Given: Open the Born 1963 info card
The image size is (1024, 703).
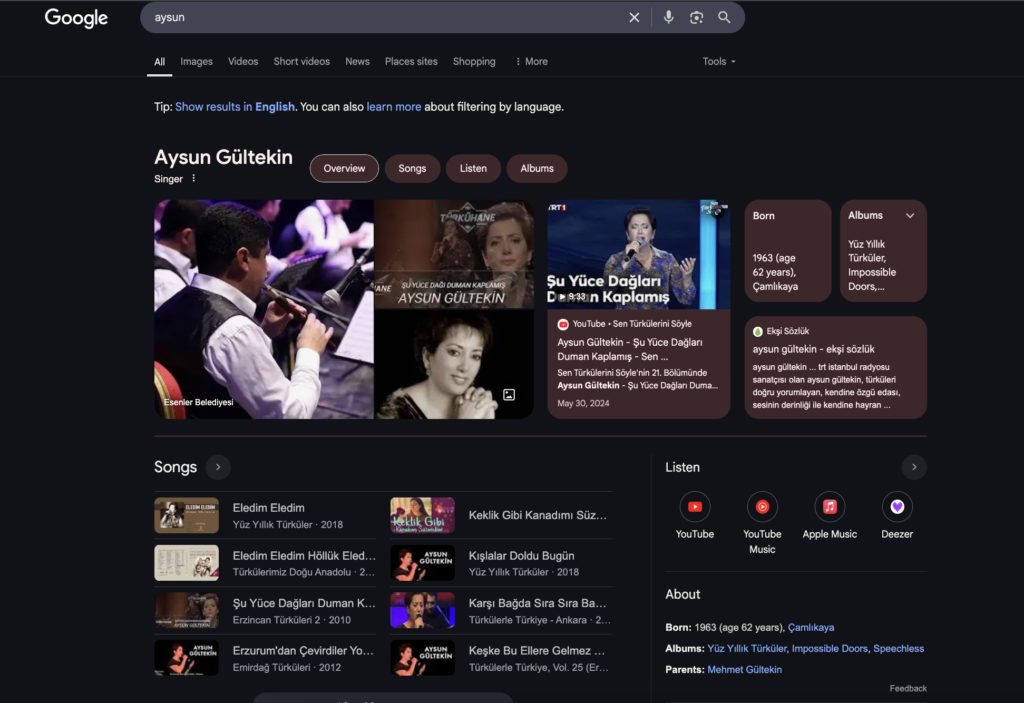Looking at the screenshot, I should click(788, 251).
